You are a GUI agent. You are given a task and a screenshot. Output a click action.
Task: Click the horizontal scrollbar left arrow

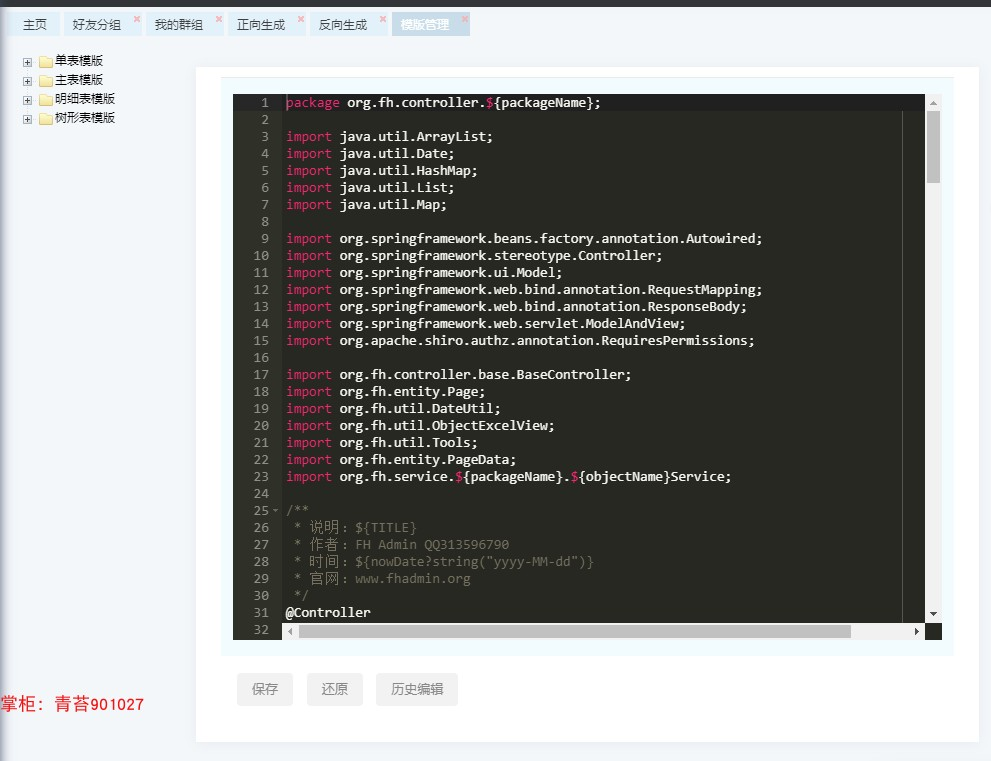coord(290,631)
